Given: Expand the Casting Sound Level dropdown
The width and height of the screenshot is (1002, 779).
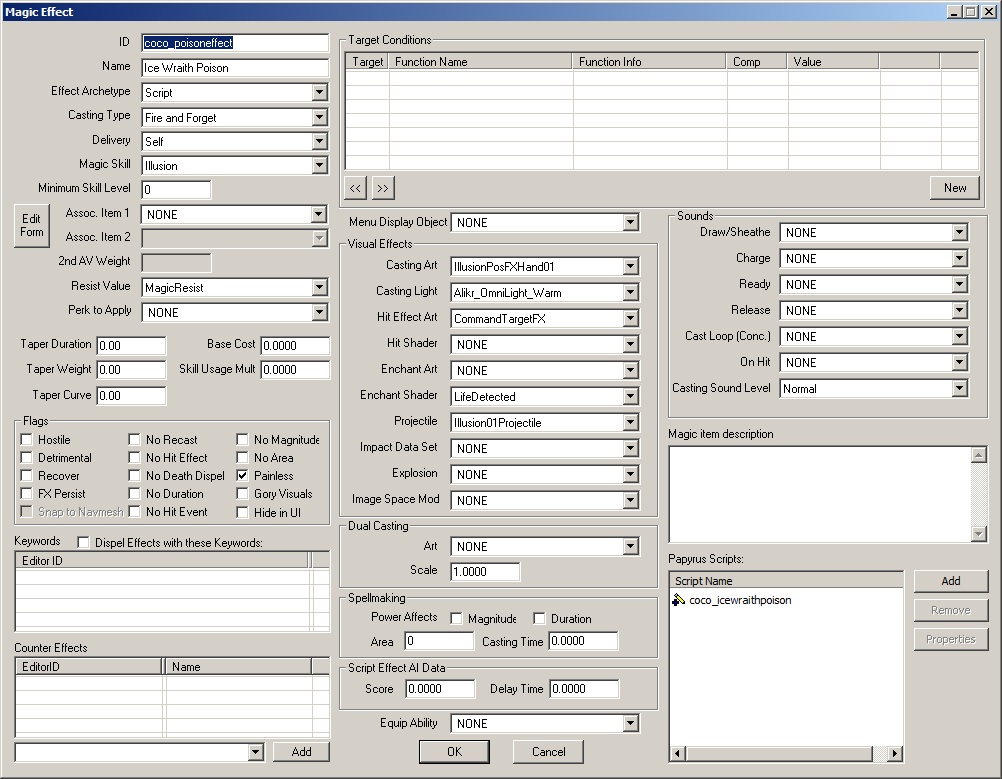Looking at the screenshot, I should (959, 389).
